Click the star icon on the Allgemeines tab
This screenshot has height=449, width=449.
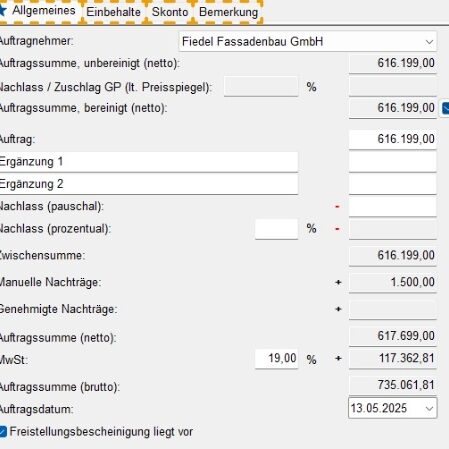tap(3, 10)
